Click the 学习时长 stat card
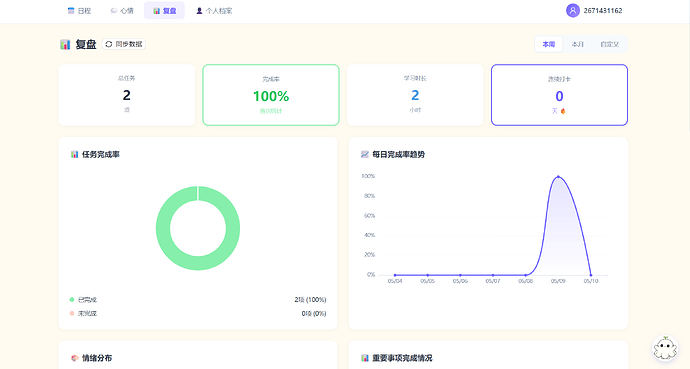Viewport: 690px width, 369px height. 415,95
